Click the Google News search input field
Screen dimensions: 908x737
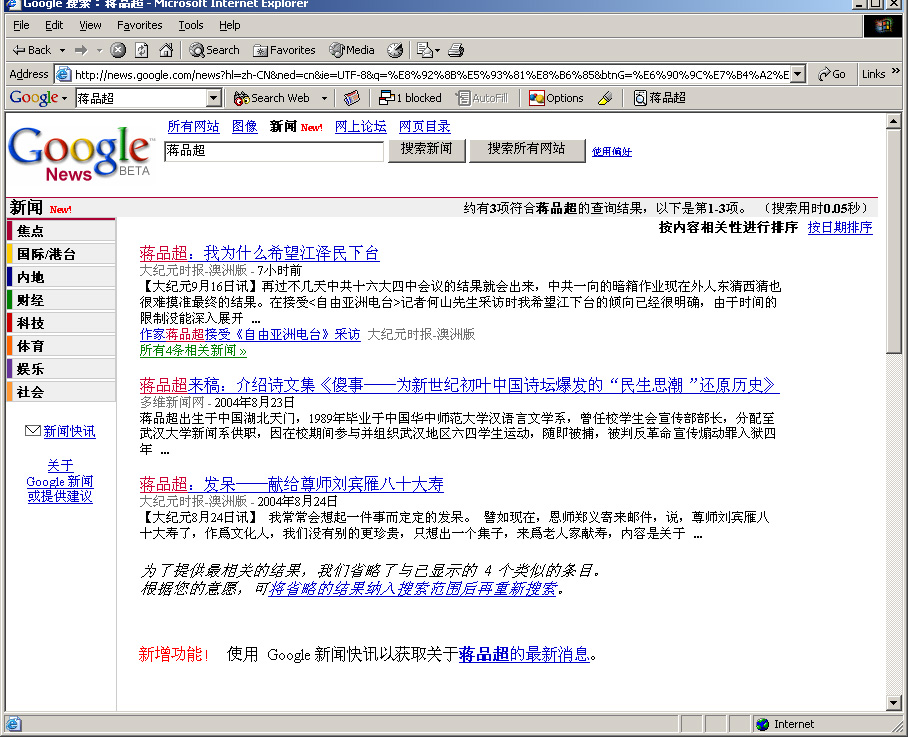click(x=274, y=151)
